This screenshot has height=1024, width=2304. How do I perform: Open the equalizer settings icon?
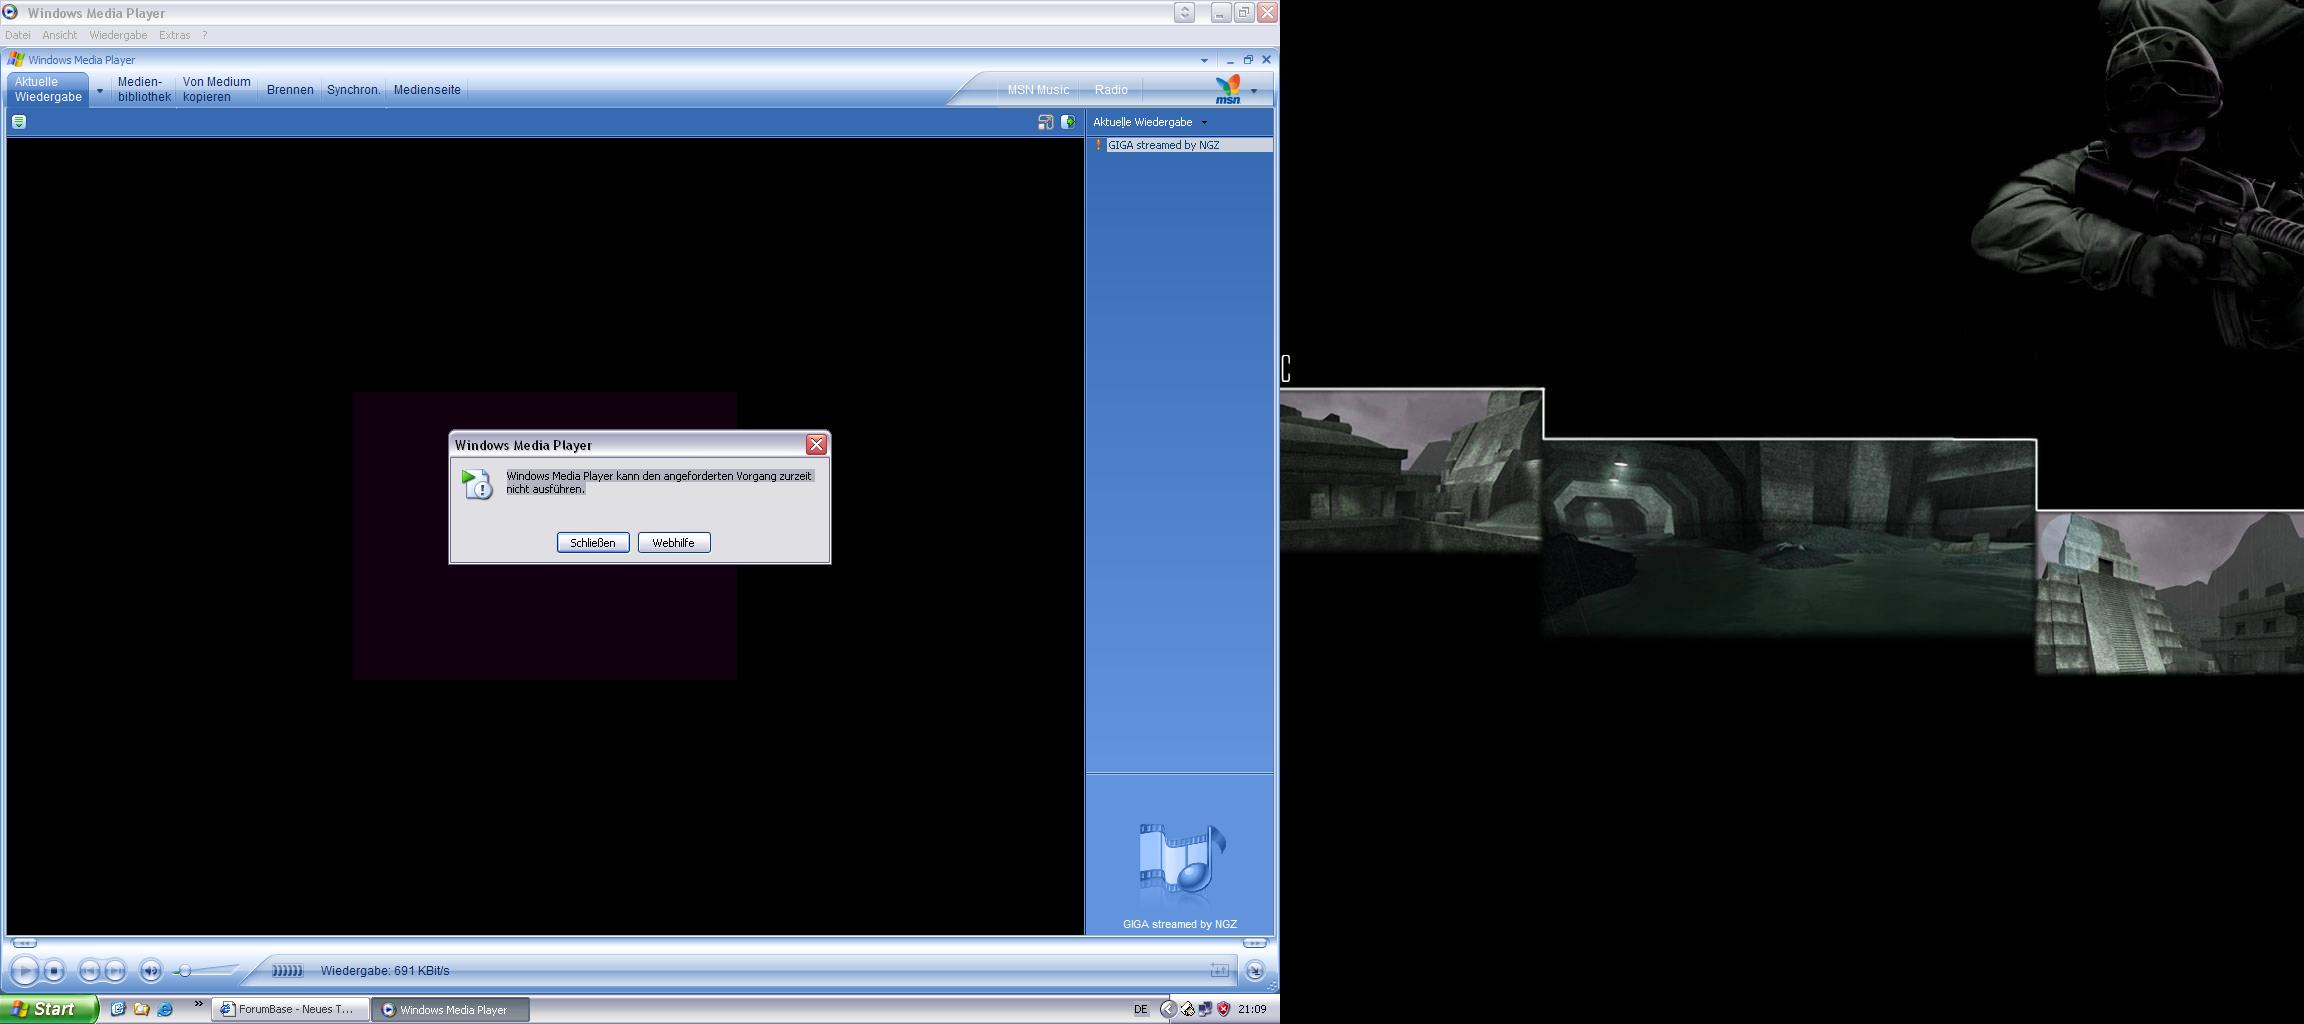tap(1219, 970)
